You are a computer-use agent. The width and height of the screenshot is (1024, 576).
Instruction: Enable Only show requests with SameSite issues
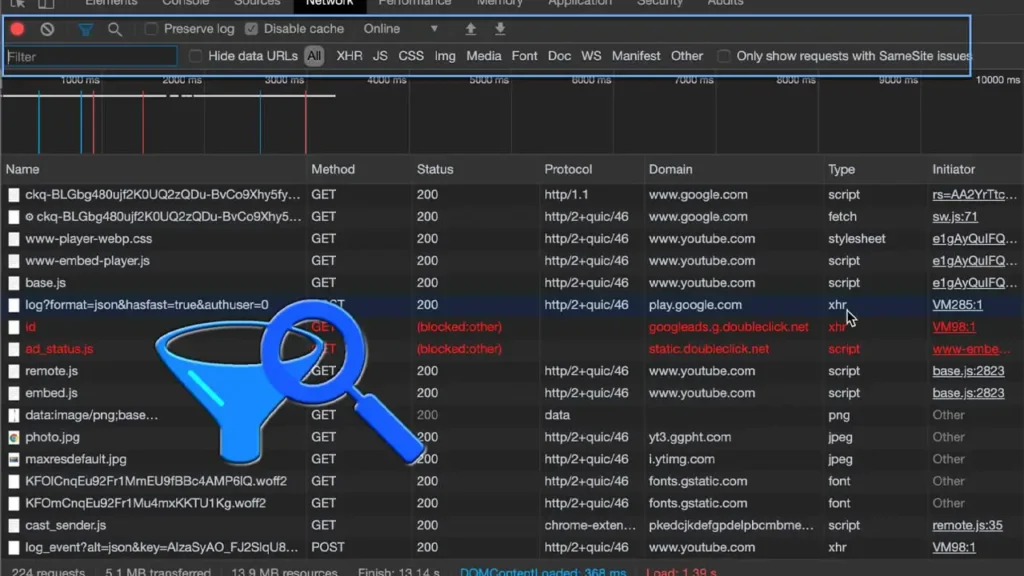[724, 56]
